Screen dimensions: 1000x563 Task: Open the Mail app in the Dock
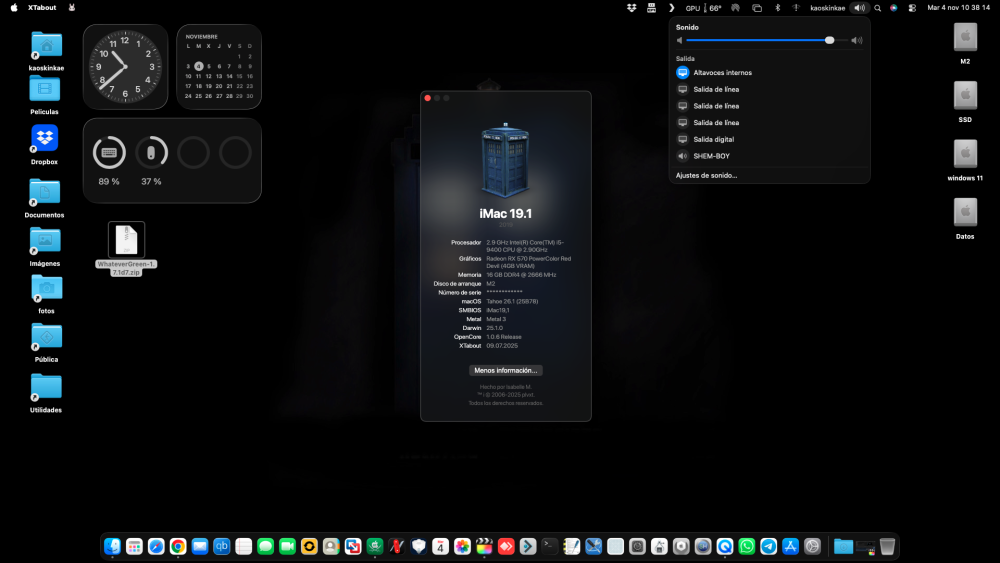coord(200,546)
